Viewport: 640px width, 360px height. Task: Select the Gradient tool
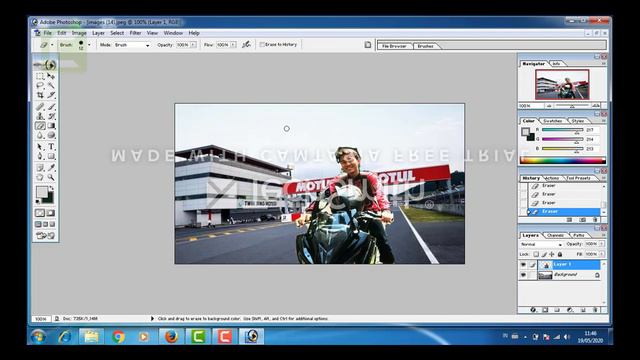[51, 126]
